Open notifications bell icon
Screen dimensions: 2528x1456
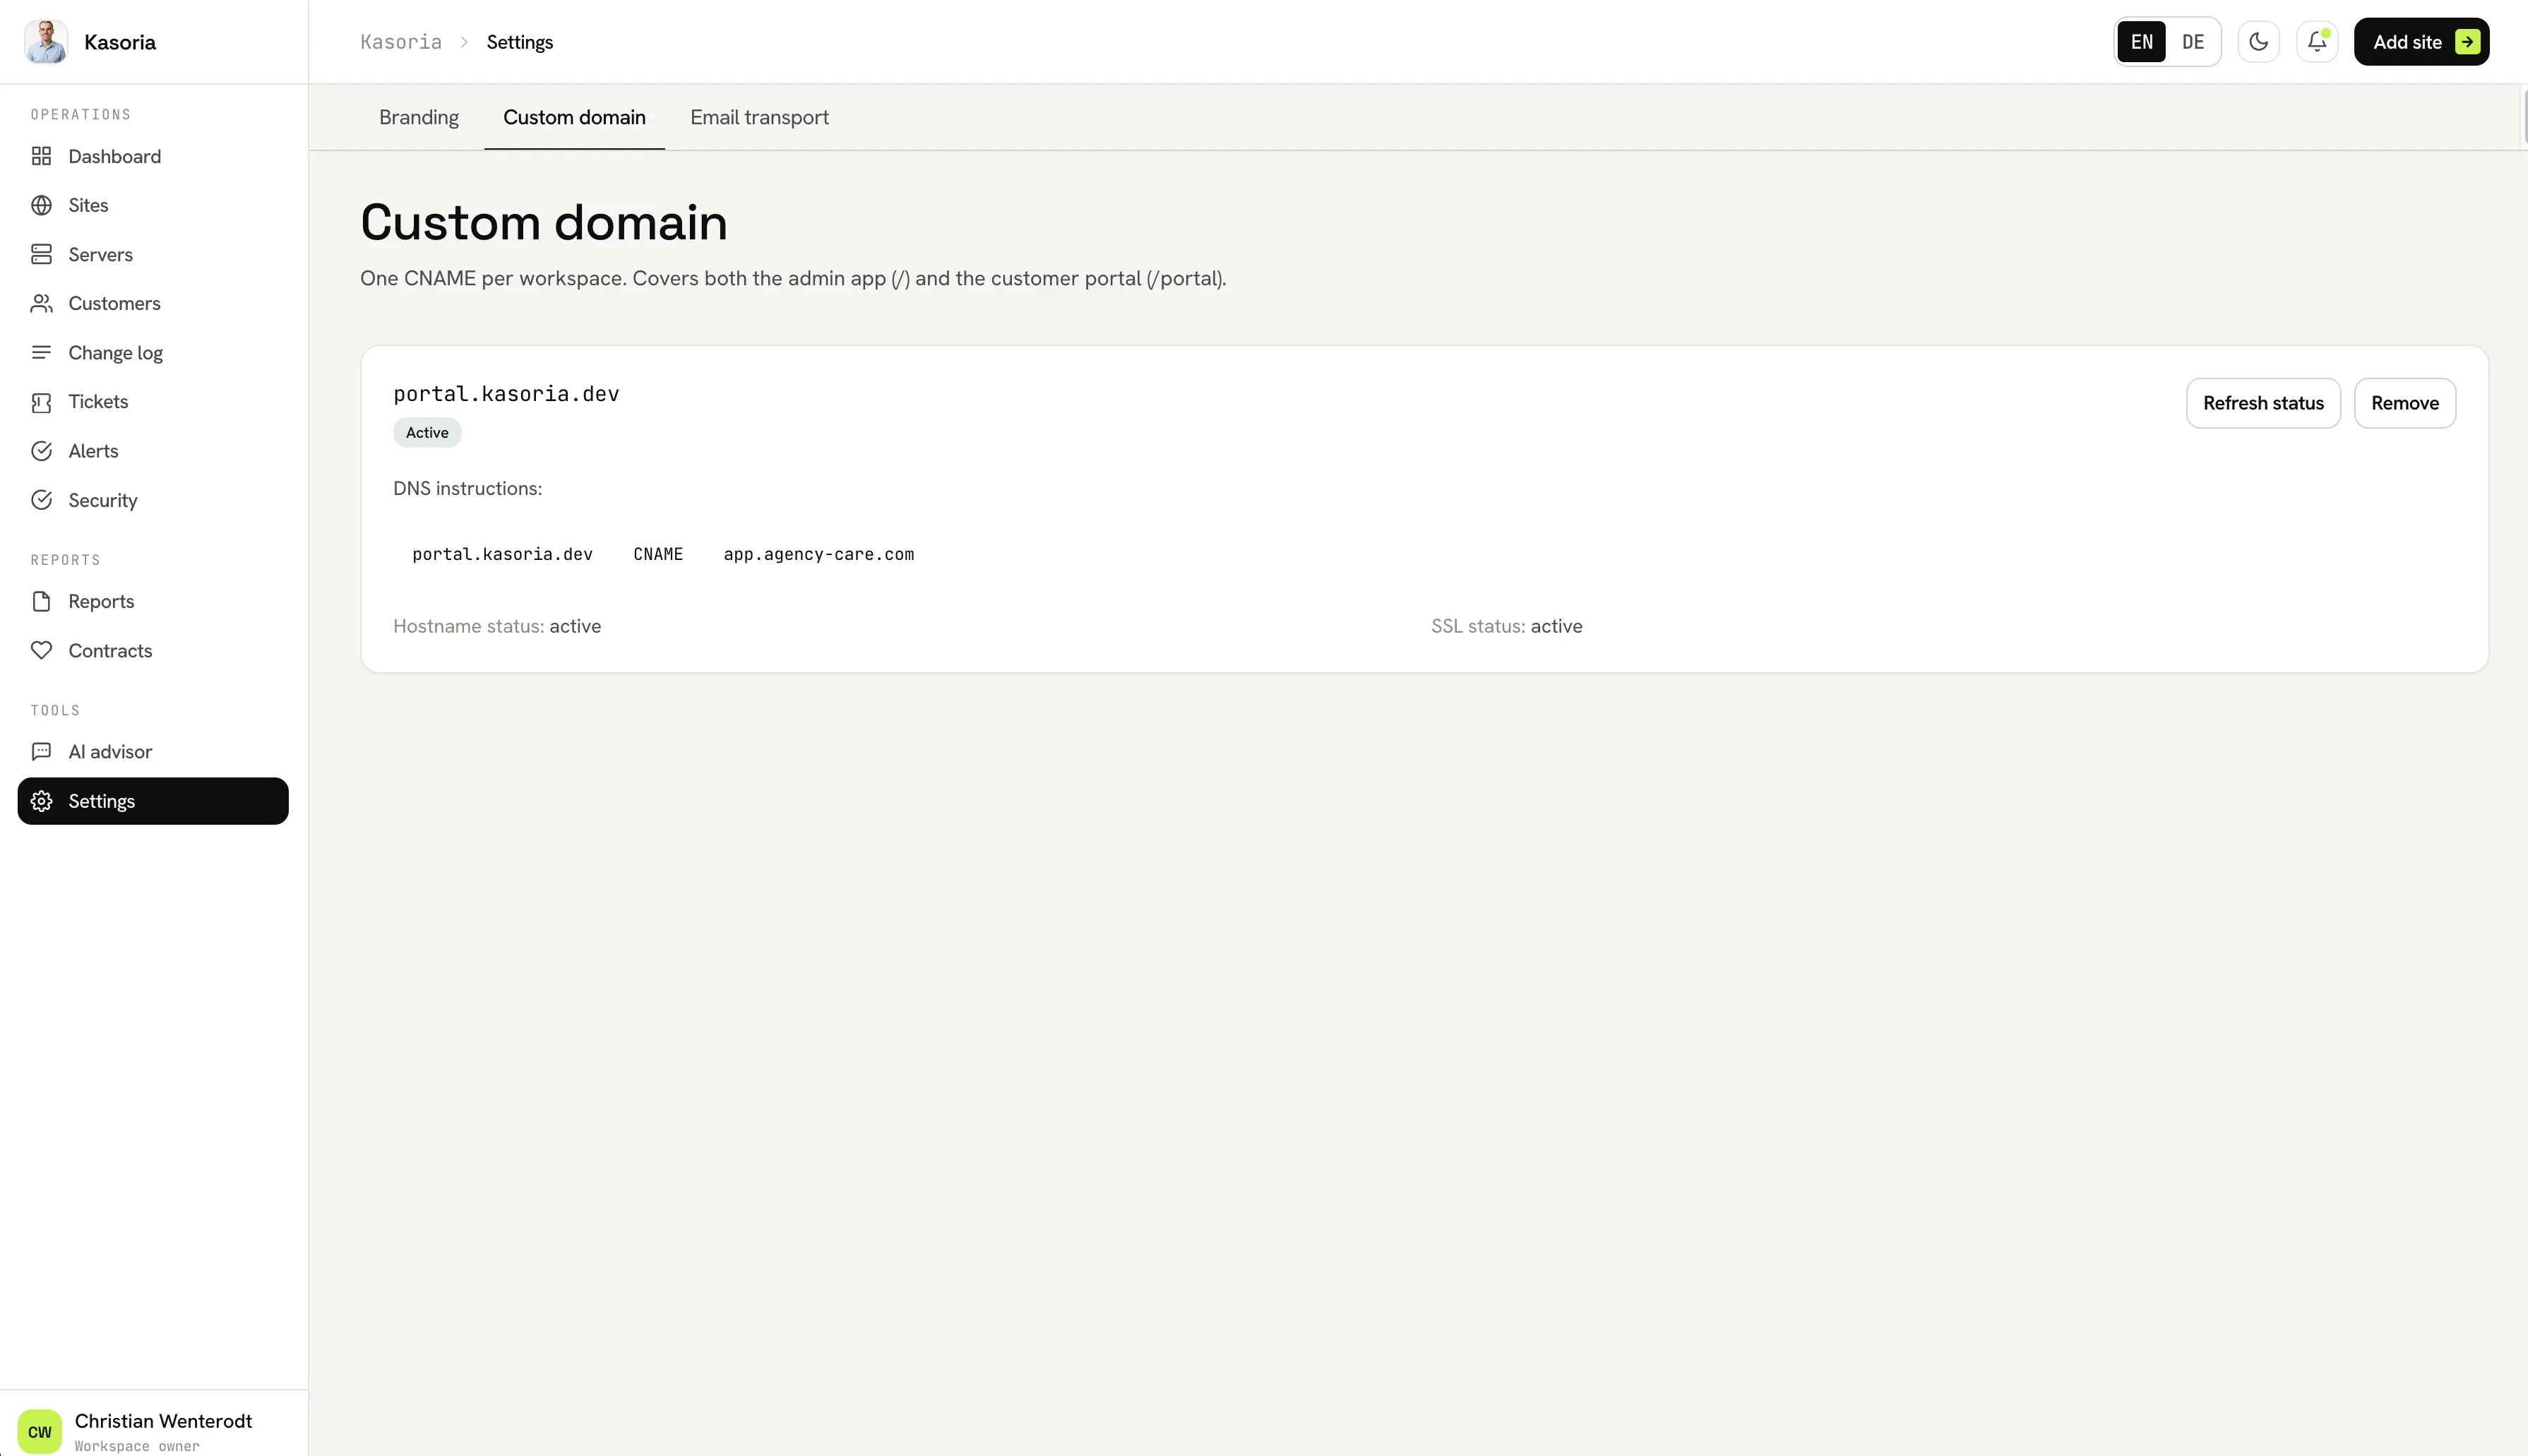[2317, 42]
